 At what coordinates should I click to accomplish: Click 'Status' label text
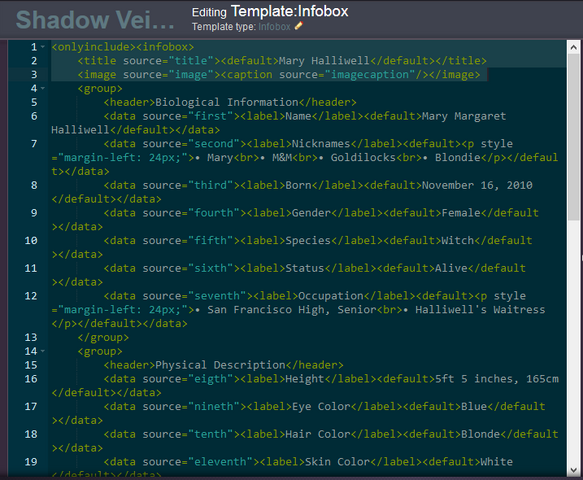(305, 268)
